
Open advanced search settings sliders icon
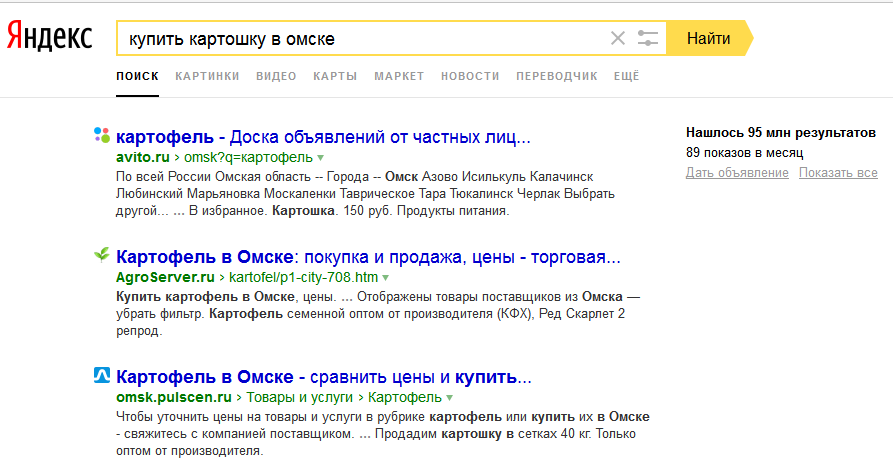point(648,38)
